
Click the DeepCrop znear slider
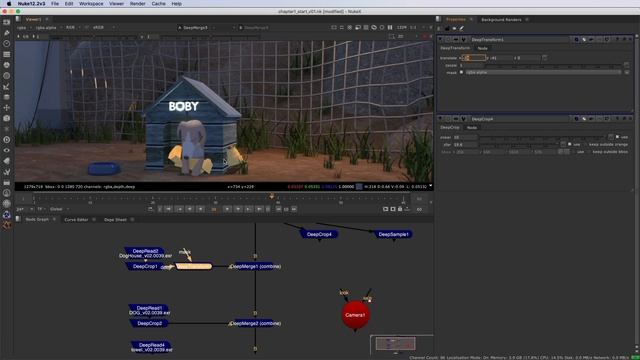pos(542,137)
